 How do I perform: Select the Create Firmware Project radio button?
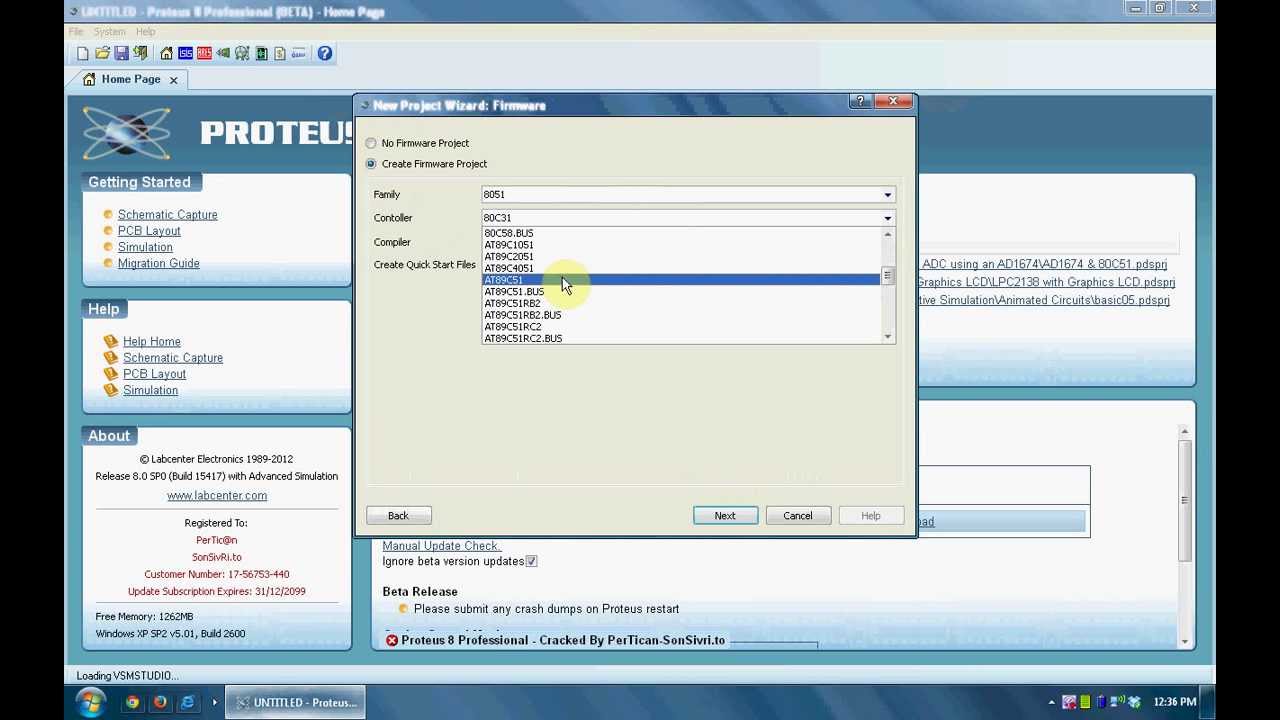tap(371, 164)
